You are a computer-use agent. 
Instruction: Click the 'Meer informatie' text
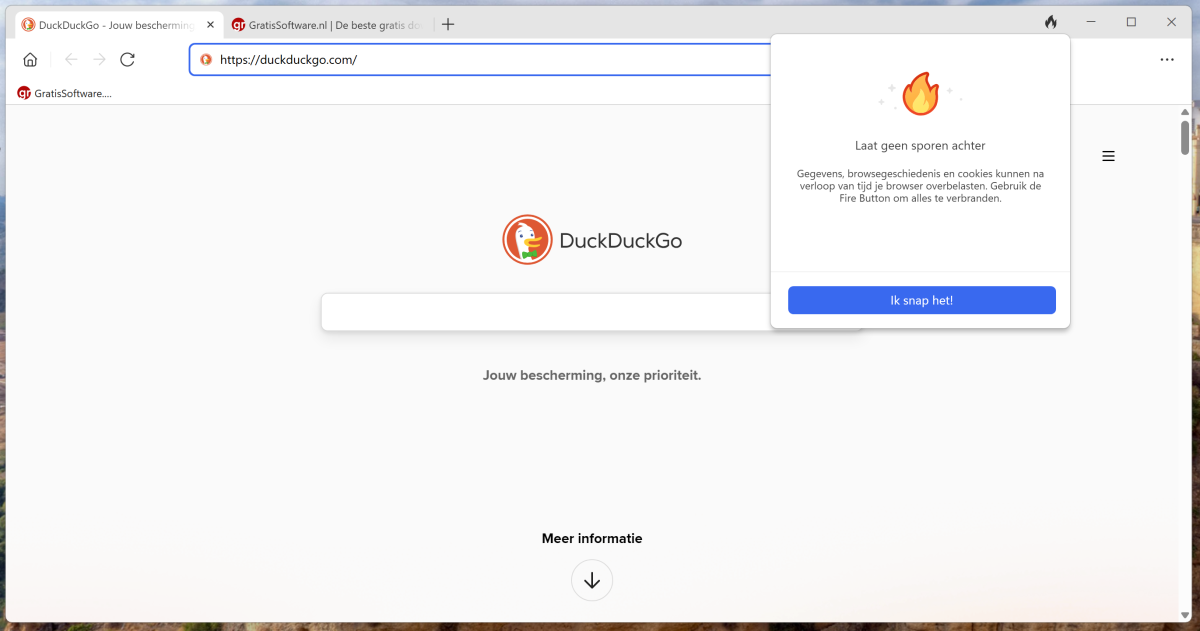tap(592, 538)
